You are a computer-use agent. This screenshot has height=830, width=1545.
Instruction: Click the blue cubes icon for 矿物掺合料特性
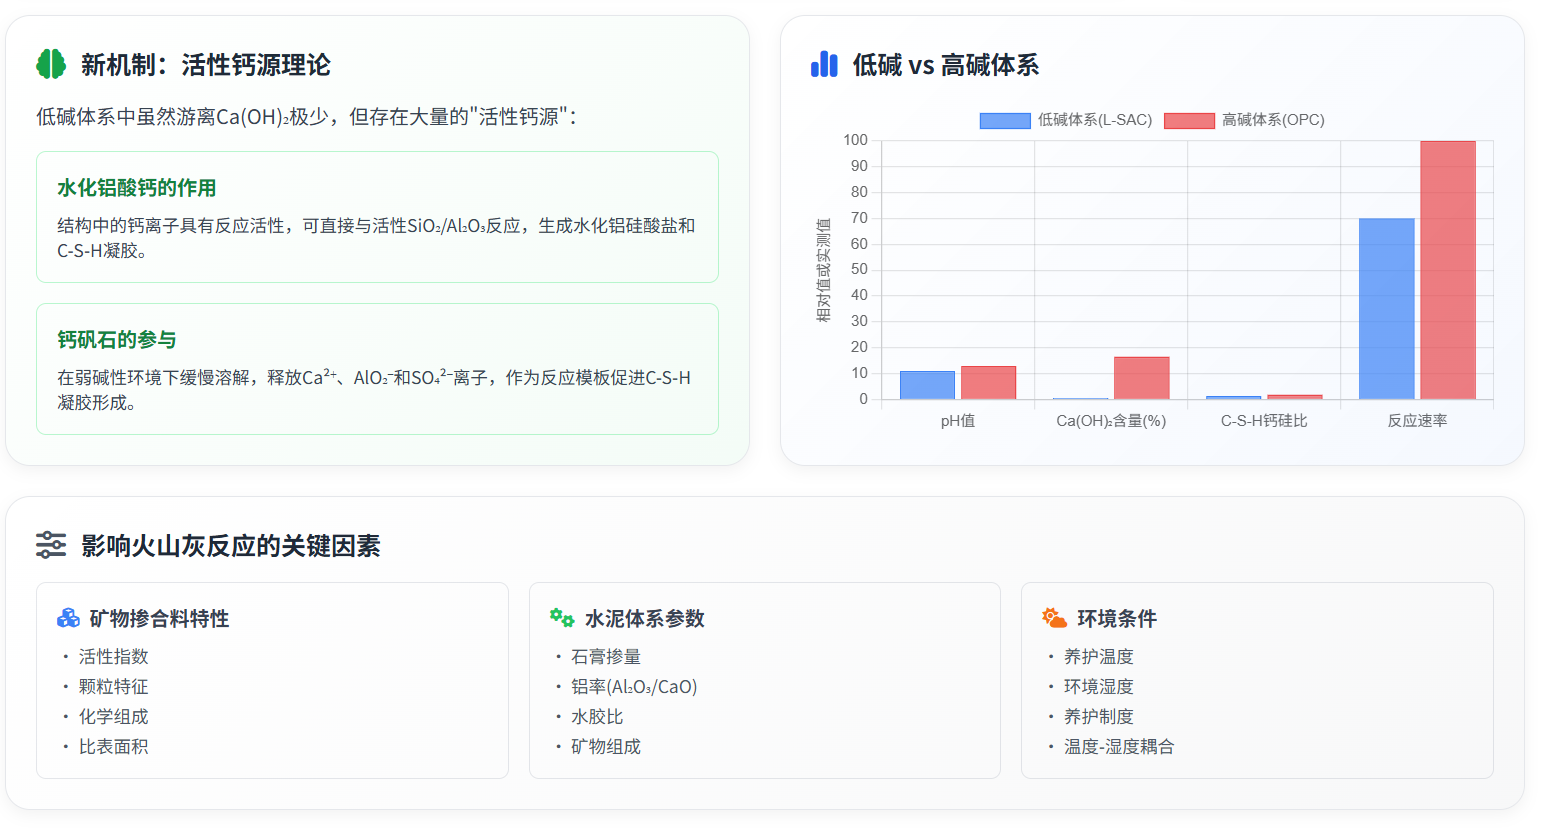[68, 618]
